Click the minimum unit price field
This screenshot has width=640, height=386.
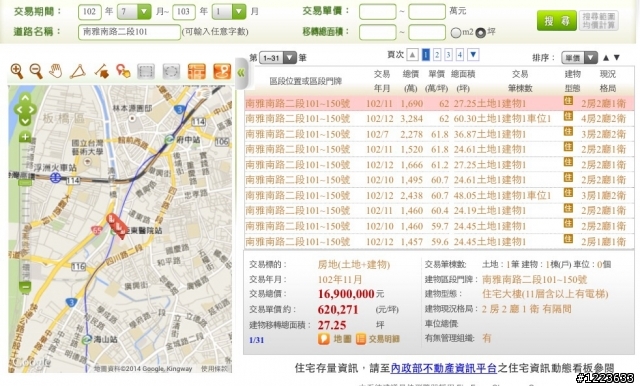coord(378,11)
